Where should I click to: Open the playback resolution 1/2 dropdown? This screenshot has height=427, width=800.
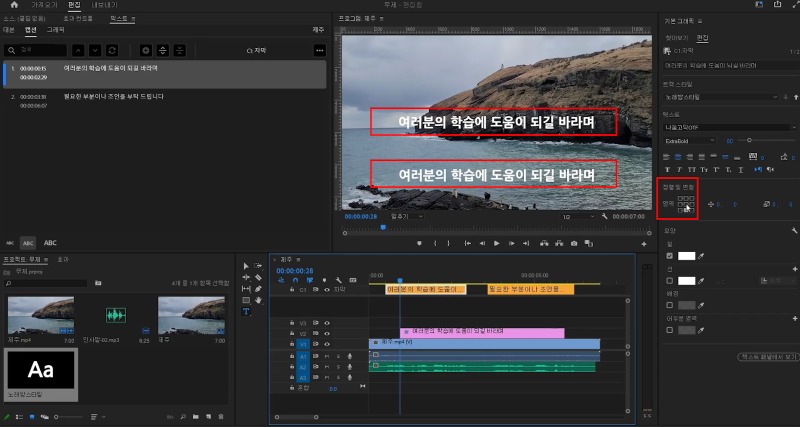pyautogui.click(x=579, y=216)
